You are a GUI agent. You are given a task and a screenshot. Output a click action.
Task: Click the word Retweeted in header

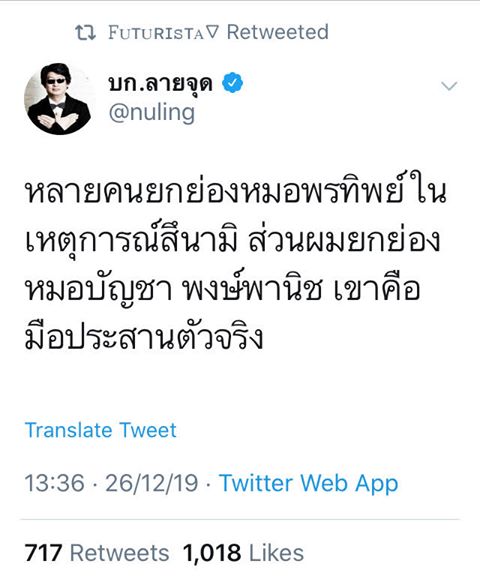point(278,32)
